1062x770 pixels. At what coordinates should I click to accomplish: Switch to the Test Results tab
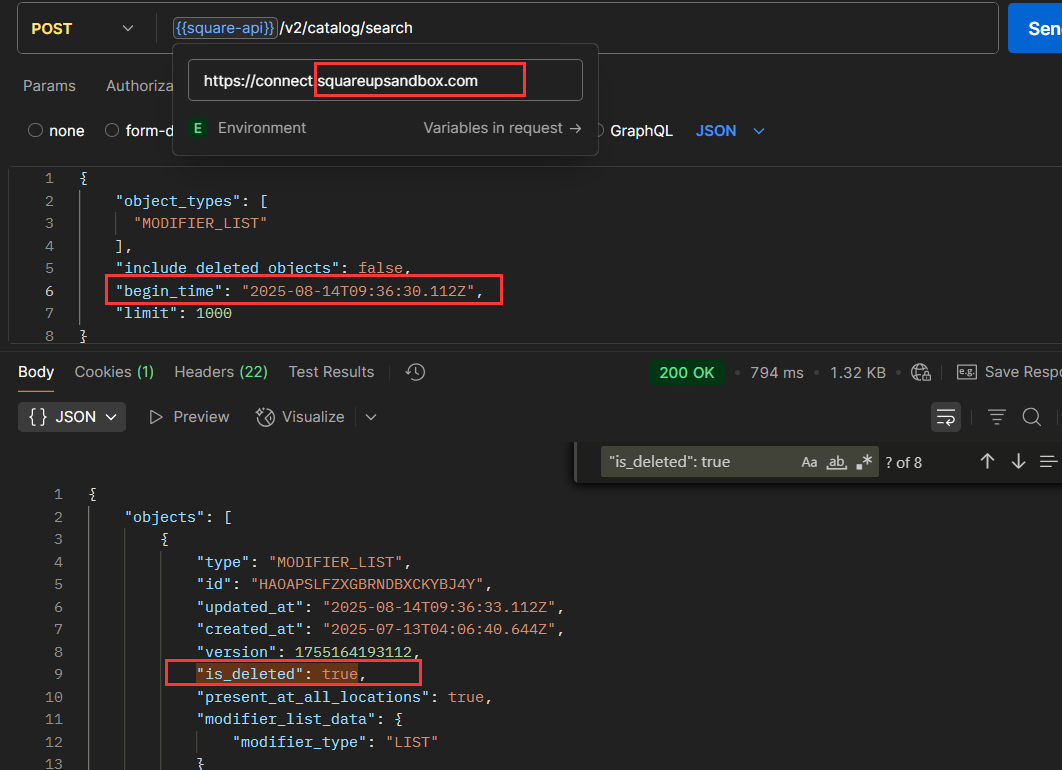point(331,372)
